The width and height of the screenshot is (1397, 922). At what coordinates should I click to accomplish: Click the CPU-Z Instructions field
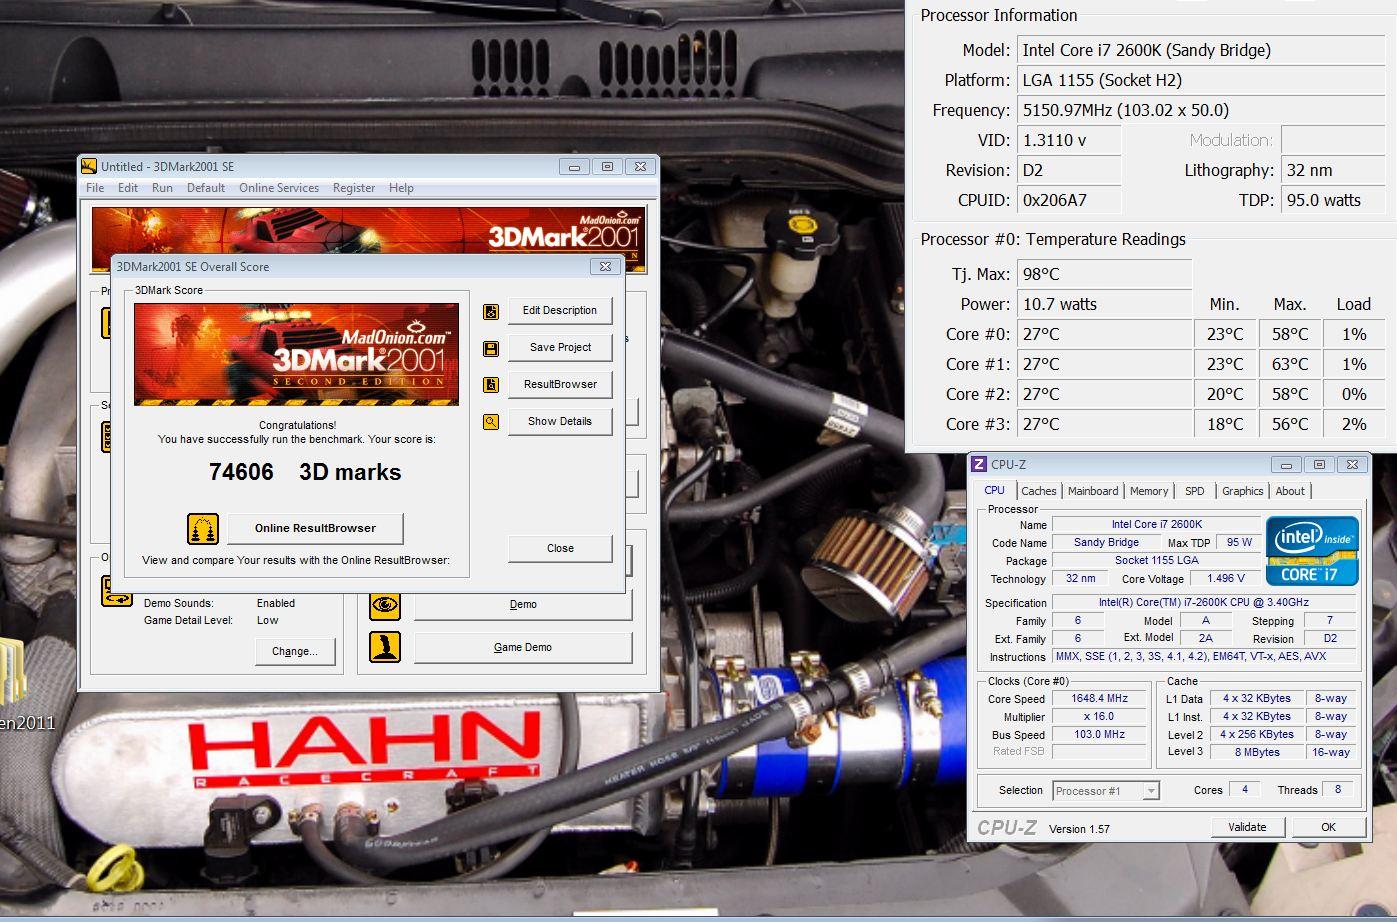click(1203, 657)
